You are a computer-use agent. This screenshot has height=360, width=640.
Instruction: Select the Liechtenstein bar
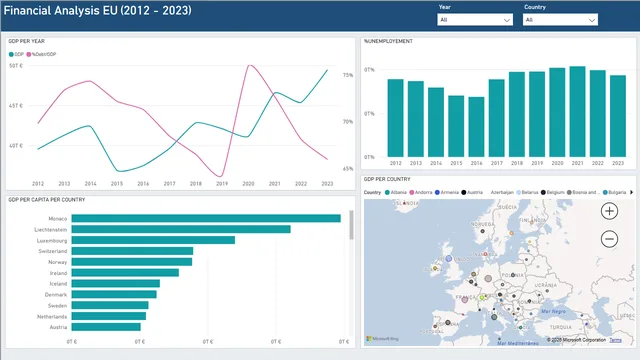(x=181, y=229)
